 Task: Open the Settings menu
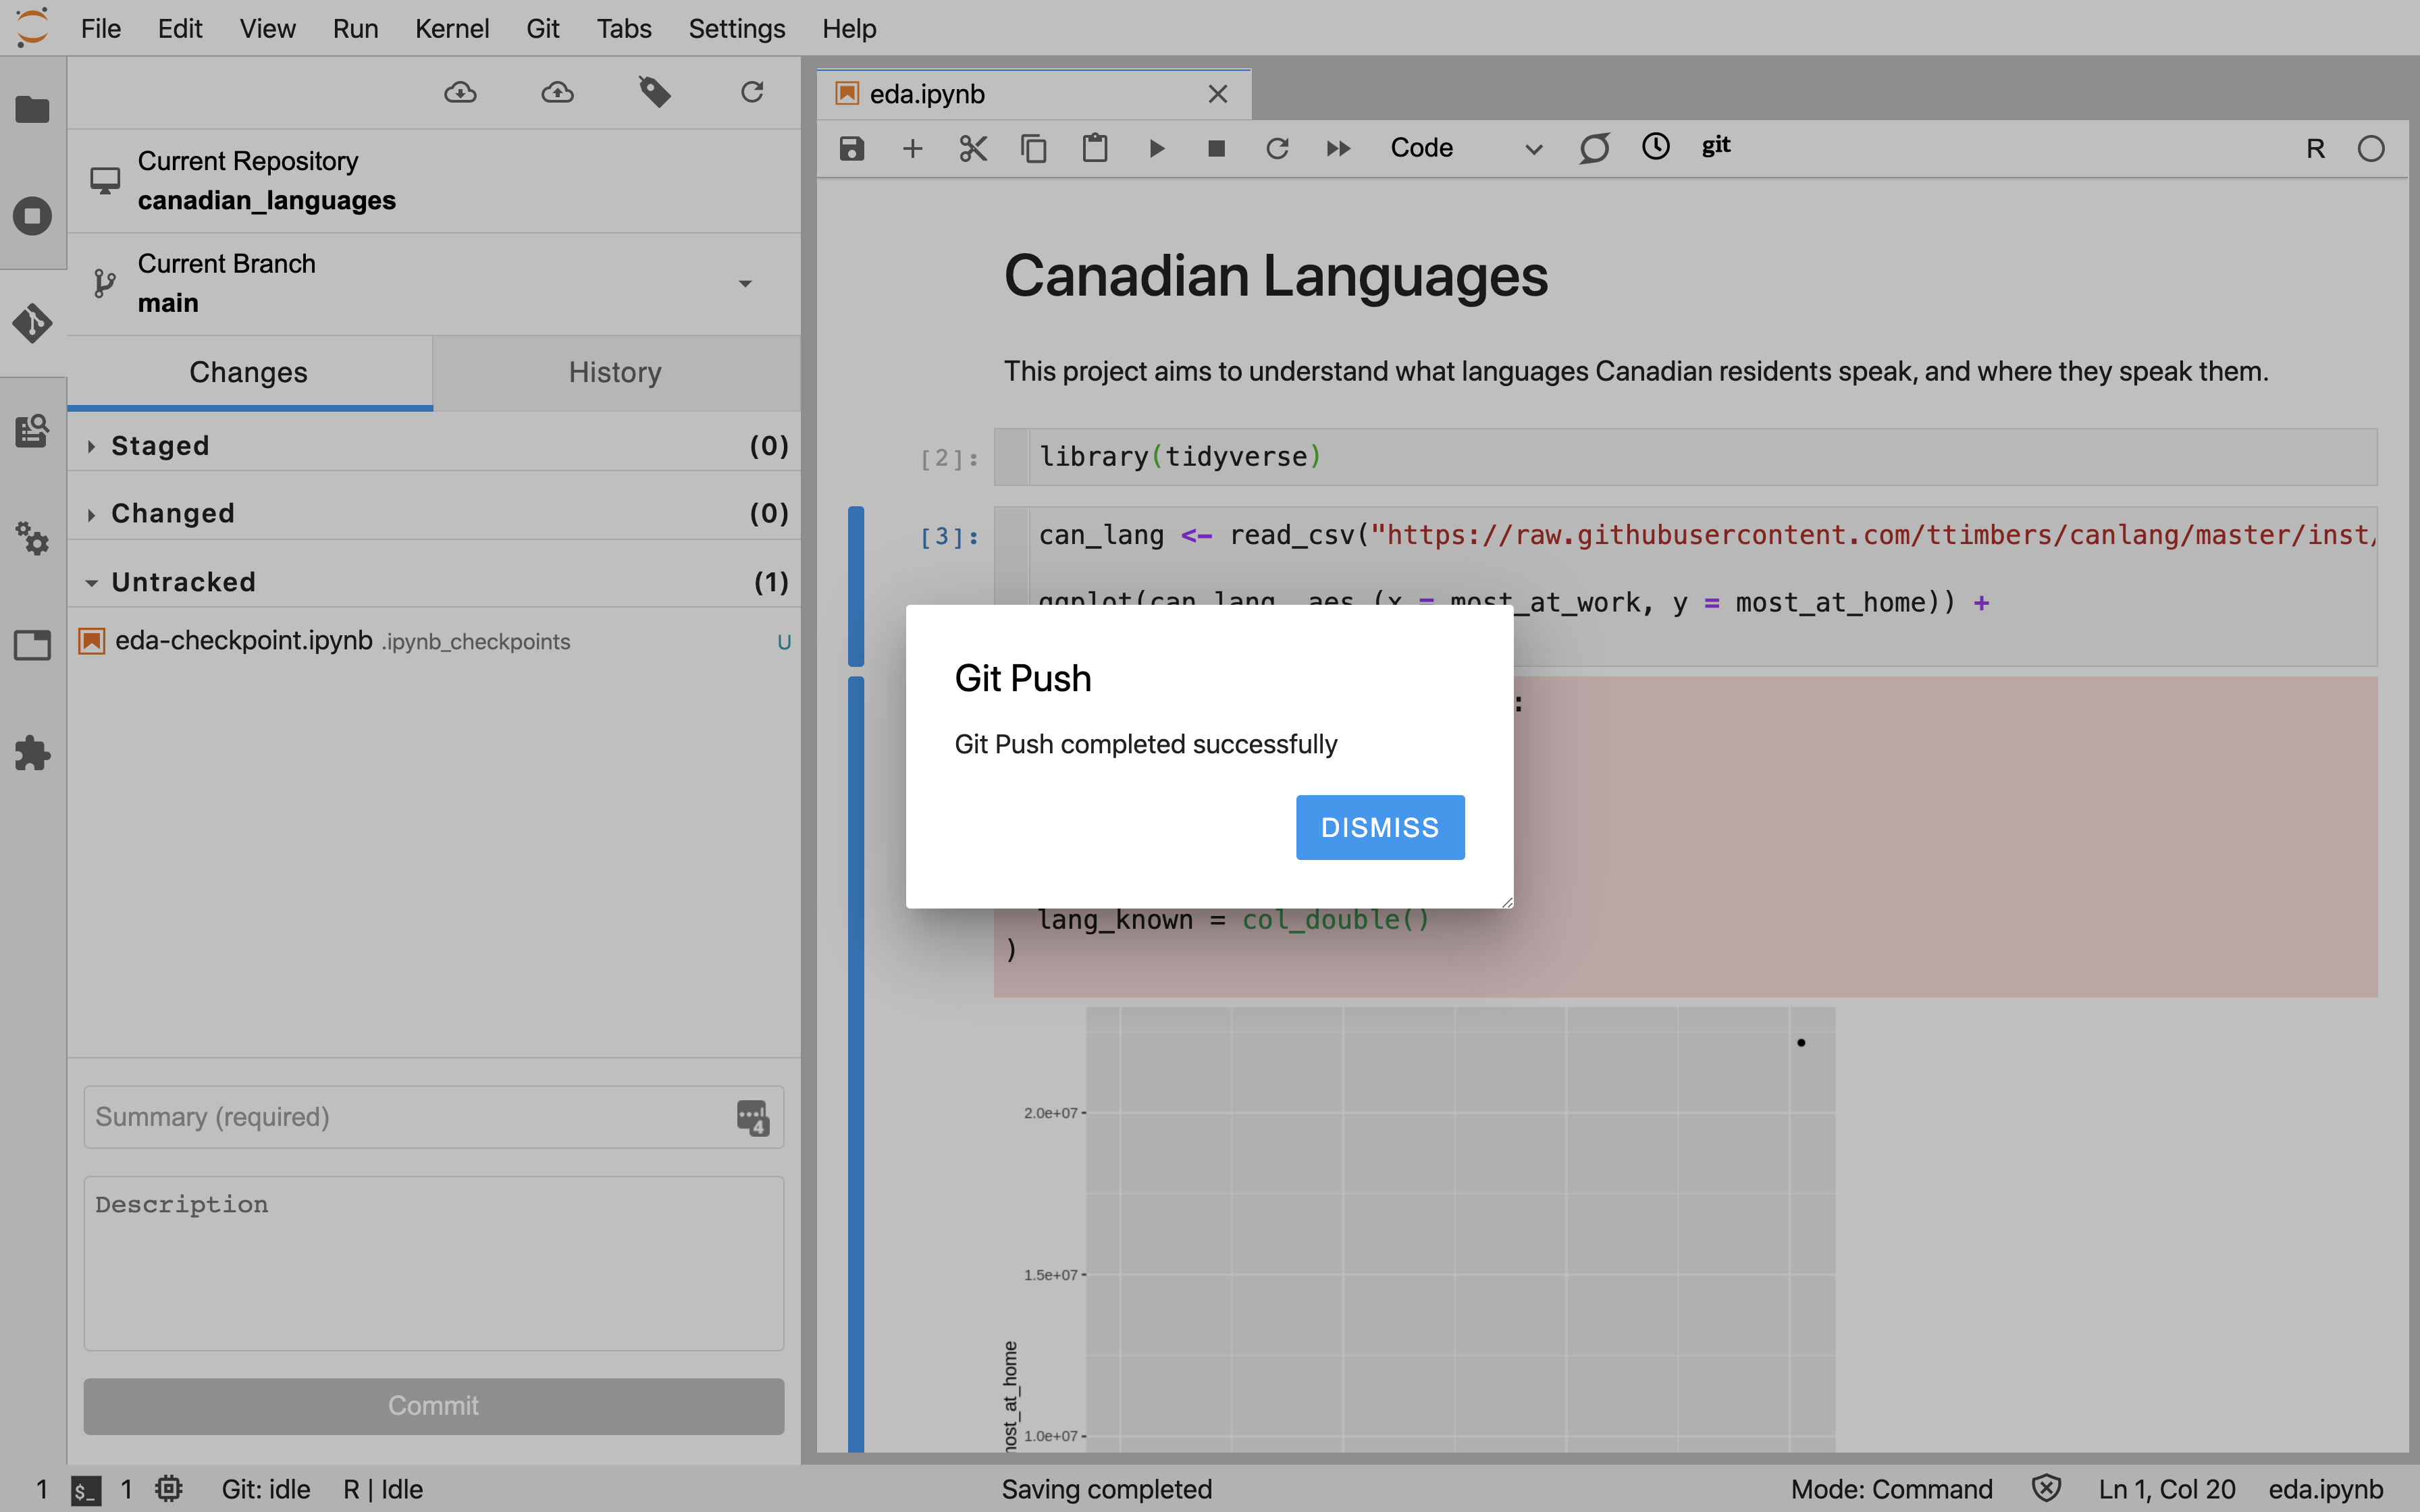pyautogui.click(x=736, y=28)
